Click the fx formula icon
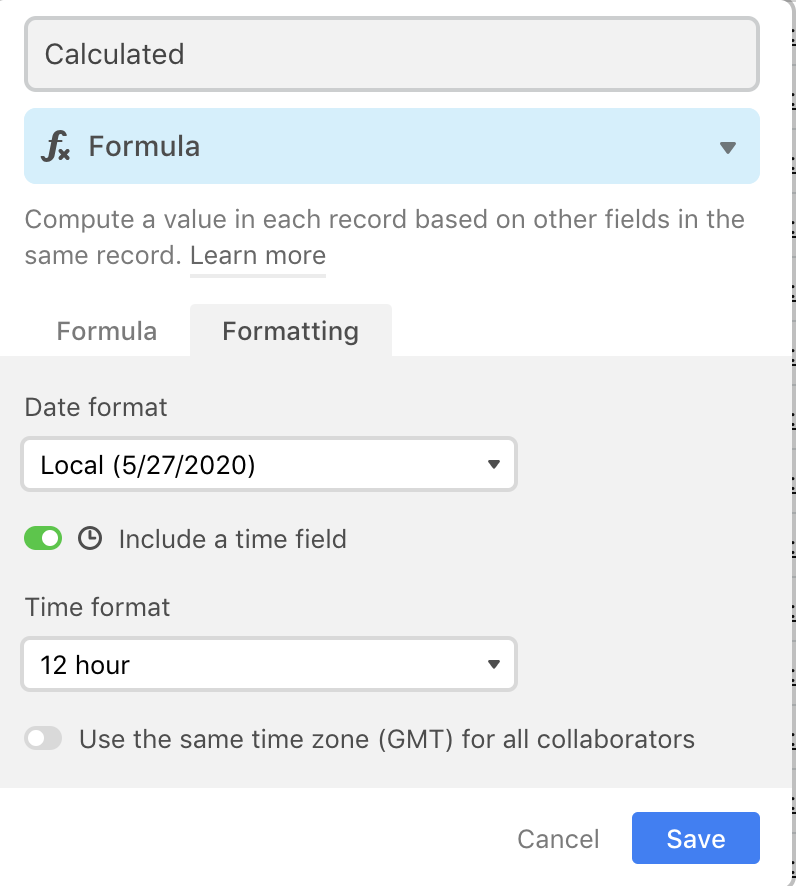The image size is (796, 886). point(56,146)
